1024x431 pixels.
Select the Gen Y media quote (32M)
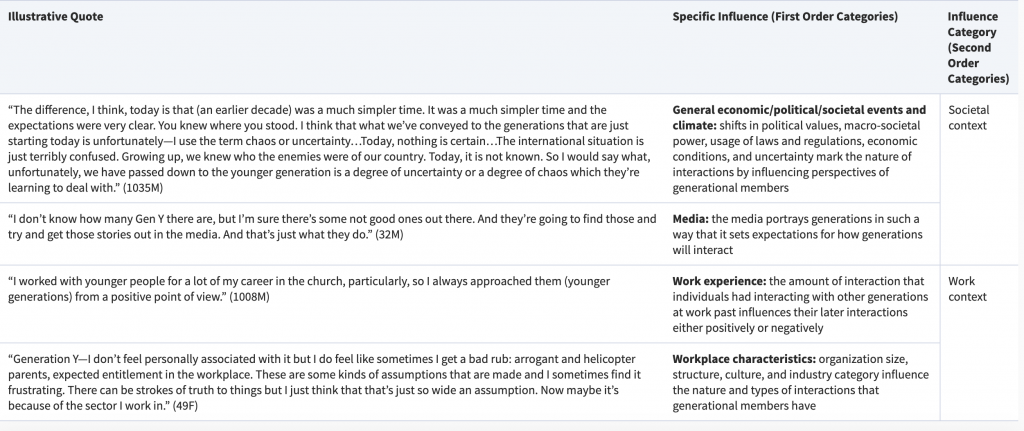click(x=333, y=227)
